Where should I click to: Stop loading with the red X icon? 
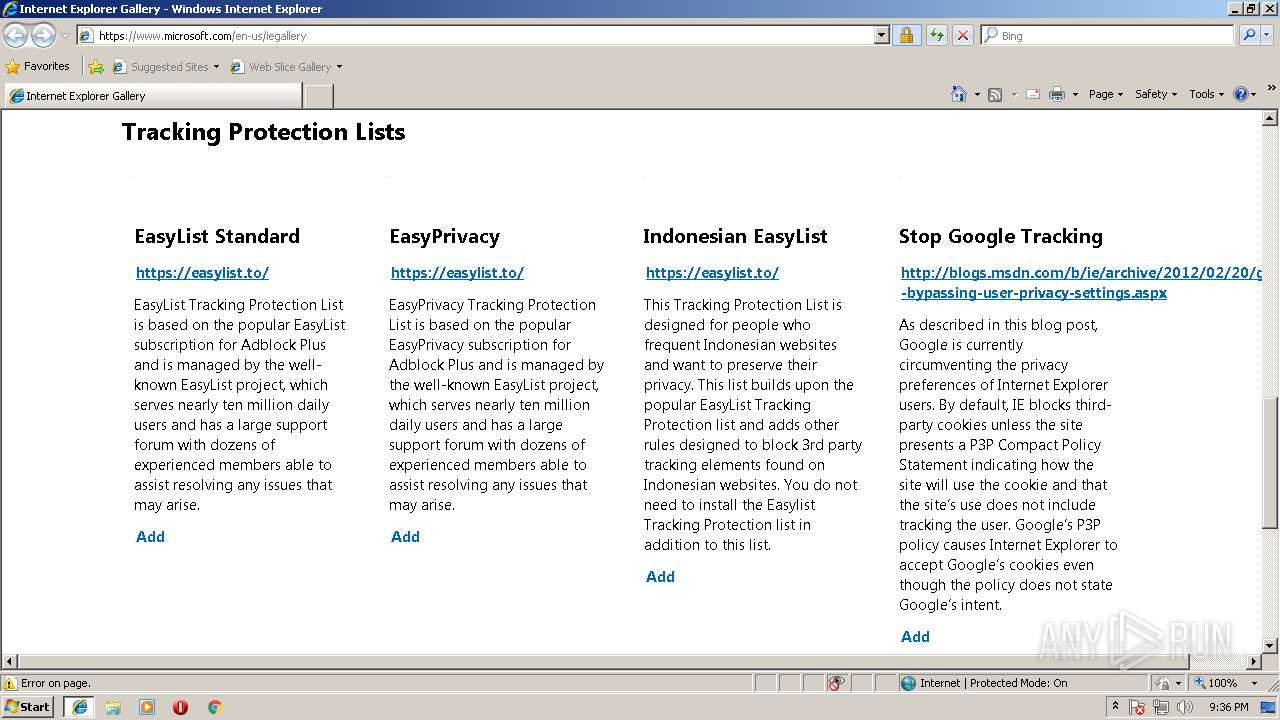(962, 35)
